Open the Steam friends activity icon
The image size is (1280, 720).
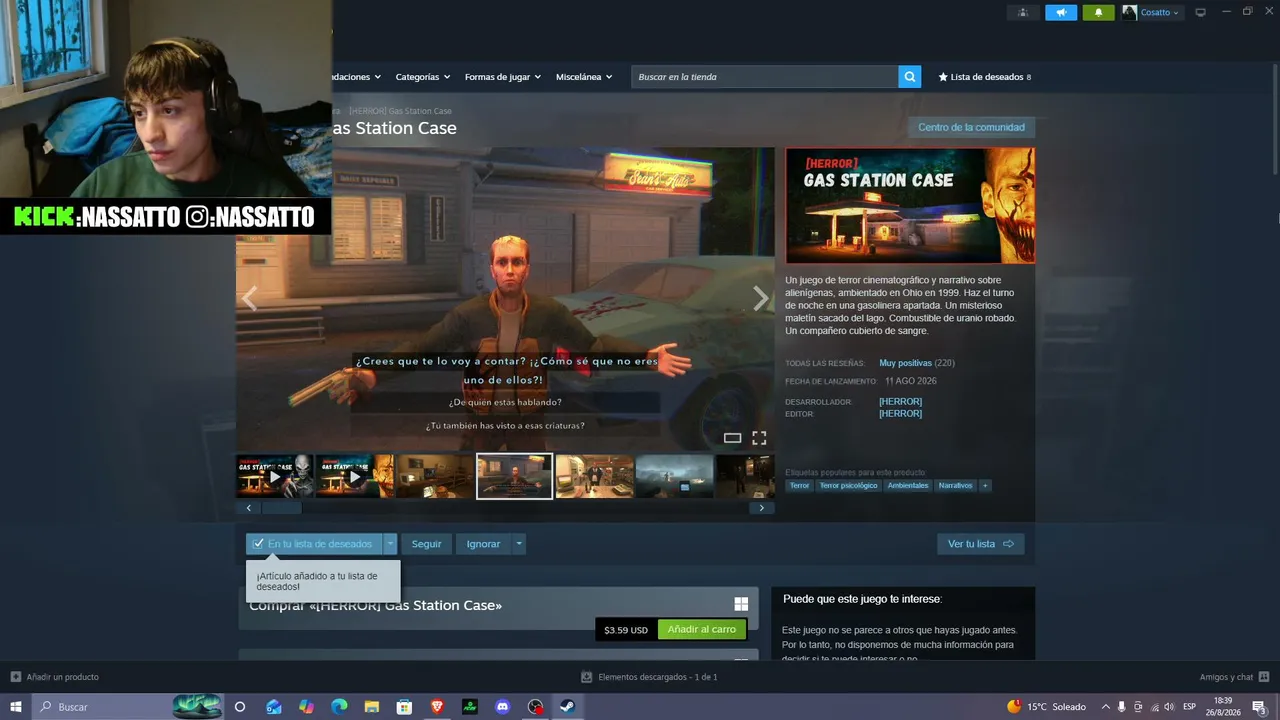pos(1023,12)
